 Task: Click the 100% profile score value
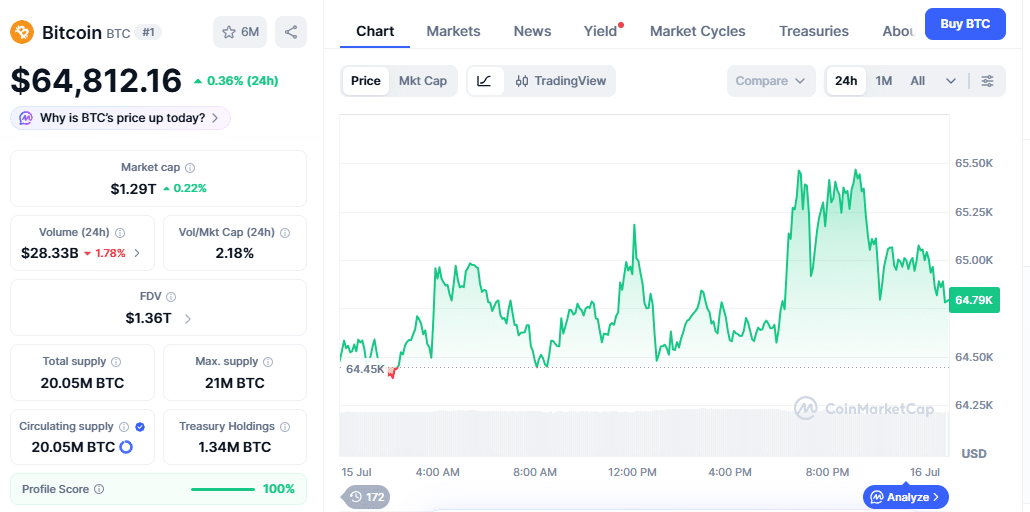click(279, 489)
